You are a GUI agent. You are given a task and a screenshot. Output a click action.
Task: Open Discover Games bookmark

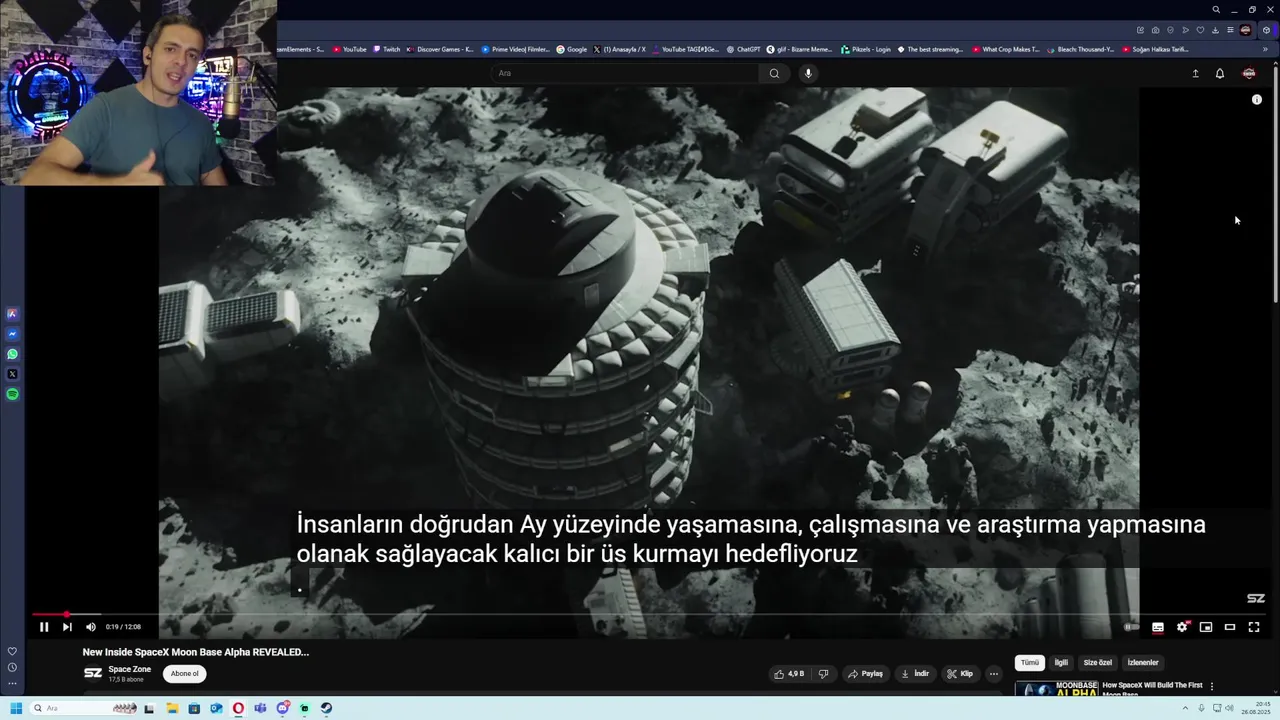coord(440,49)
